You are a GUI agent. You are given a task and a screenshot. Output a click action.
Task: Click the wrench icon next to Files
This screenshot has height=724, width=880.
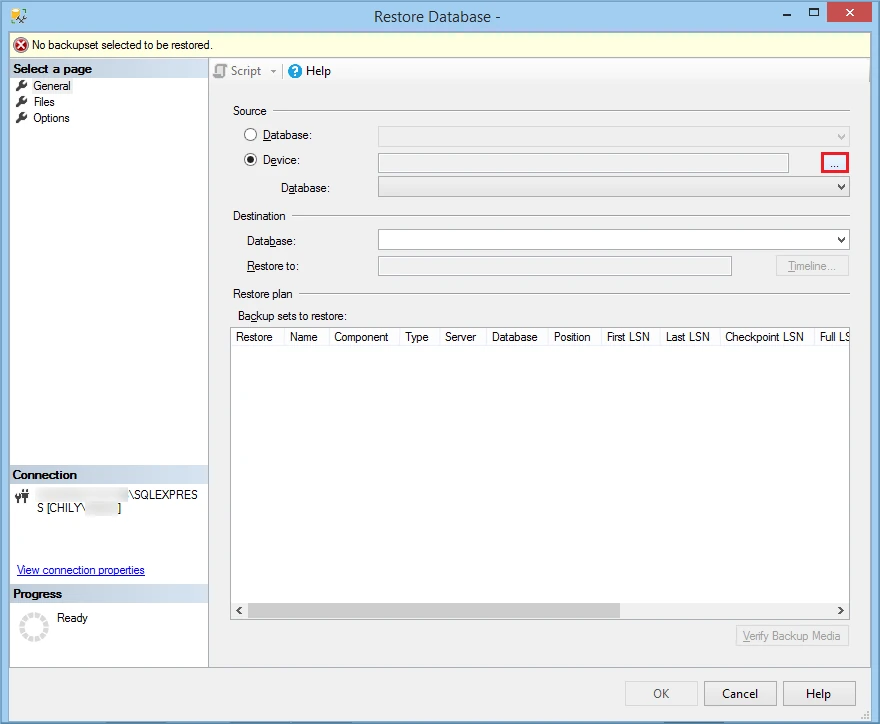(22, 102)
